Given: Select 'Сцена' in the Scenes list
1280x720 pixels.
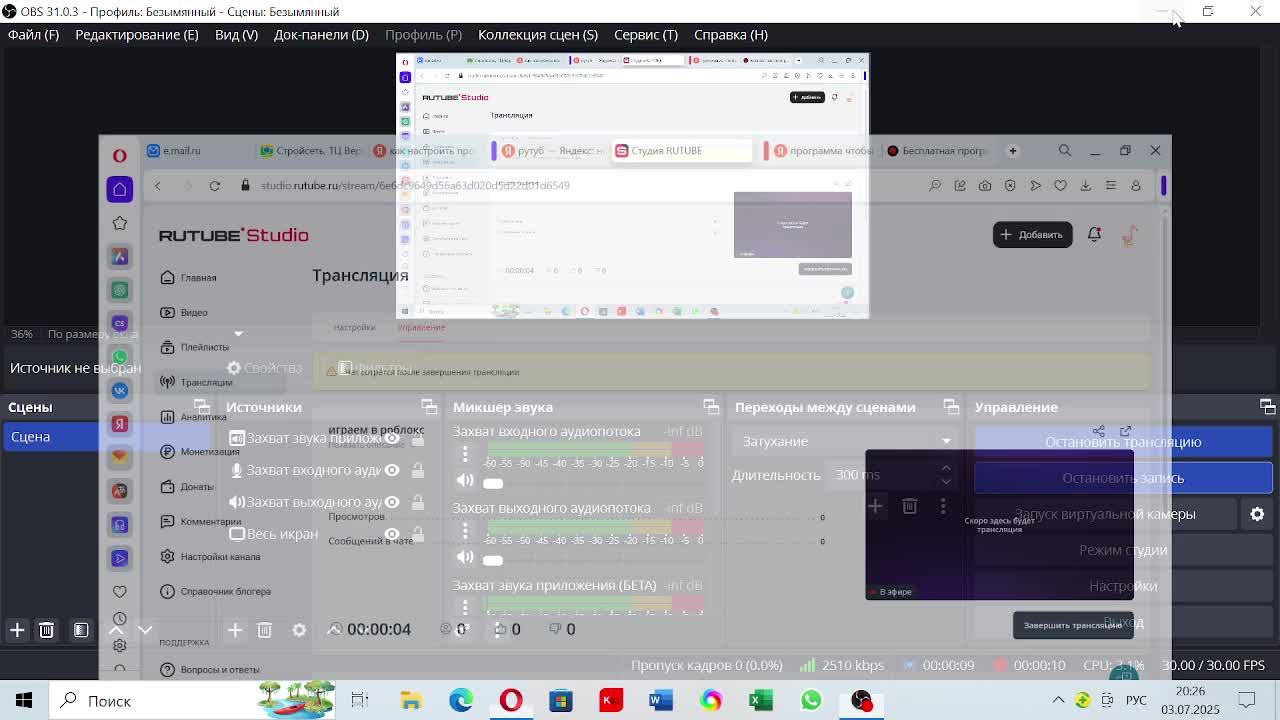Looking at the screenshot, I should coord(105,437).
